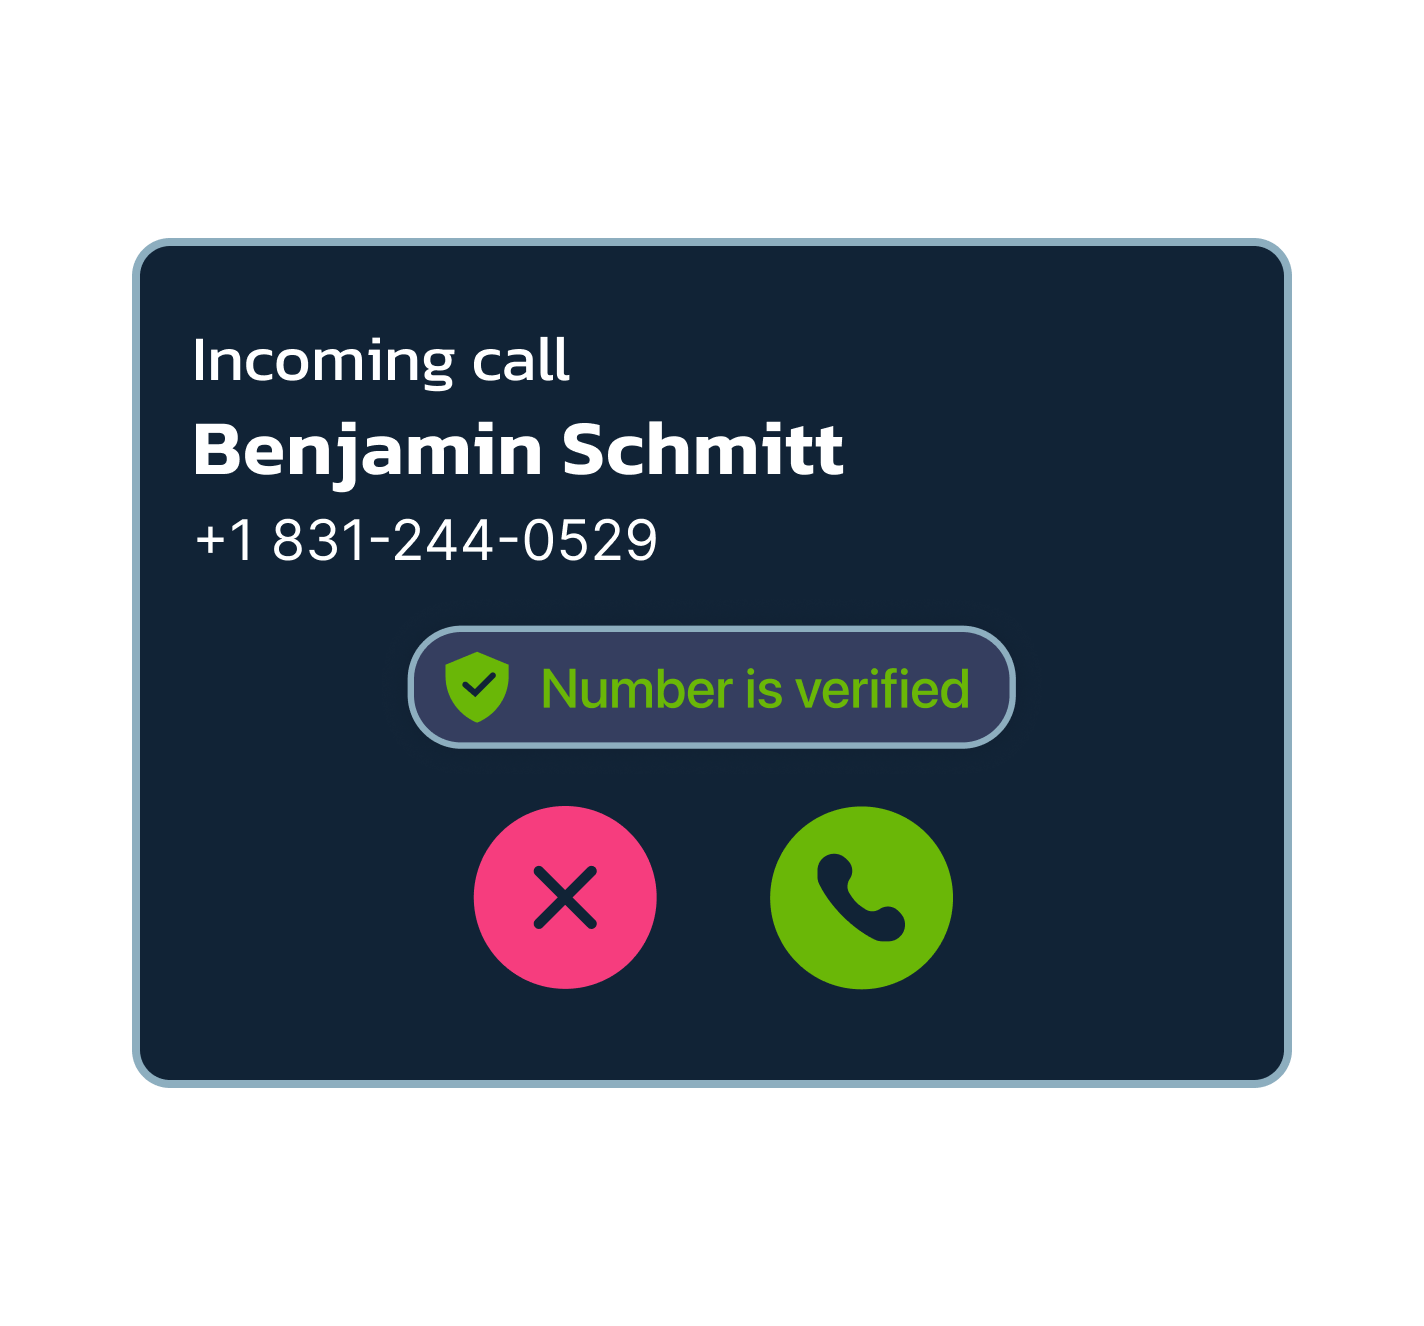Click the X icon to reject call

(565, 897)
